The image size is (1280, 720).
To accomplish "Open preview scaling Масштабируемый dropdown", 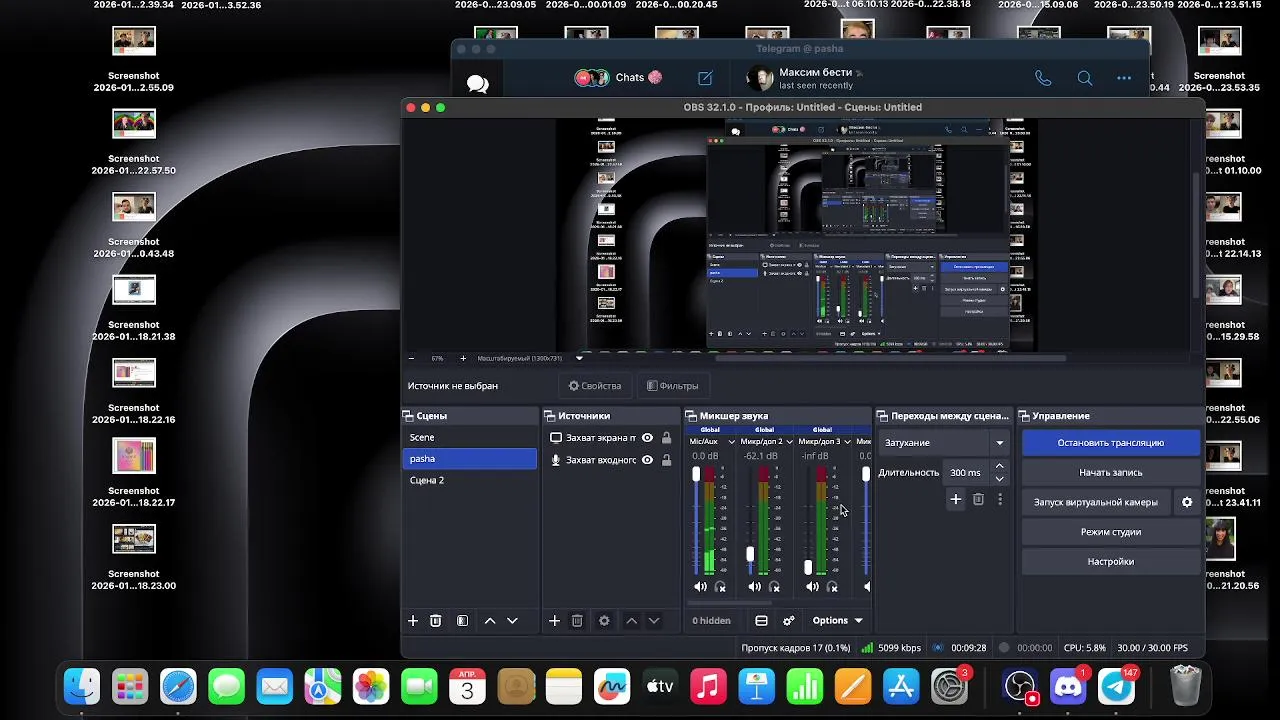I will click(x=529, y=358).
